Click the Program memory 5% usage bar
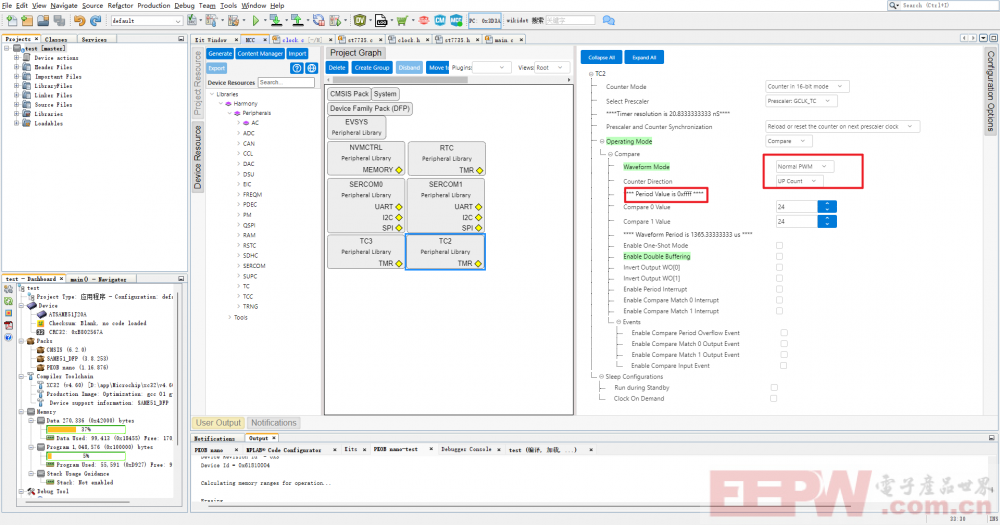Screen dimensions: 1000x525 (x=86, y=455)
